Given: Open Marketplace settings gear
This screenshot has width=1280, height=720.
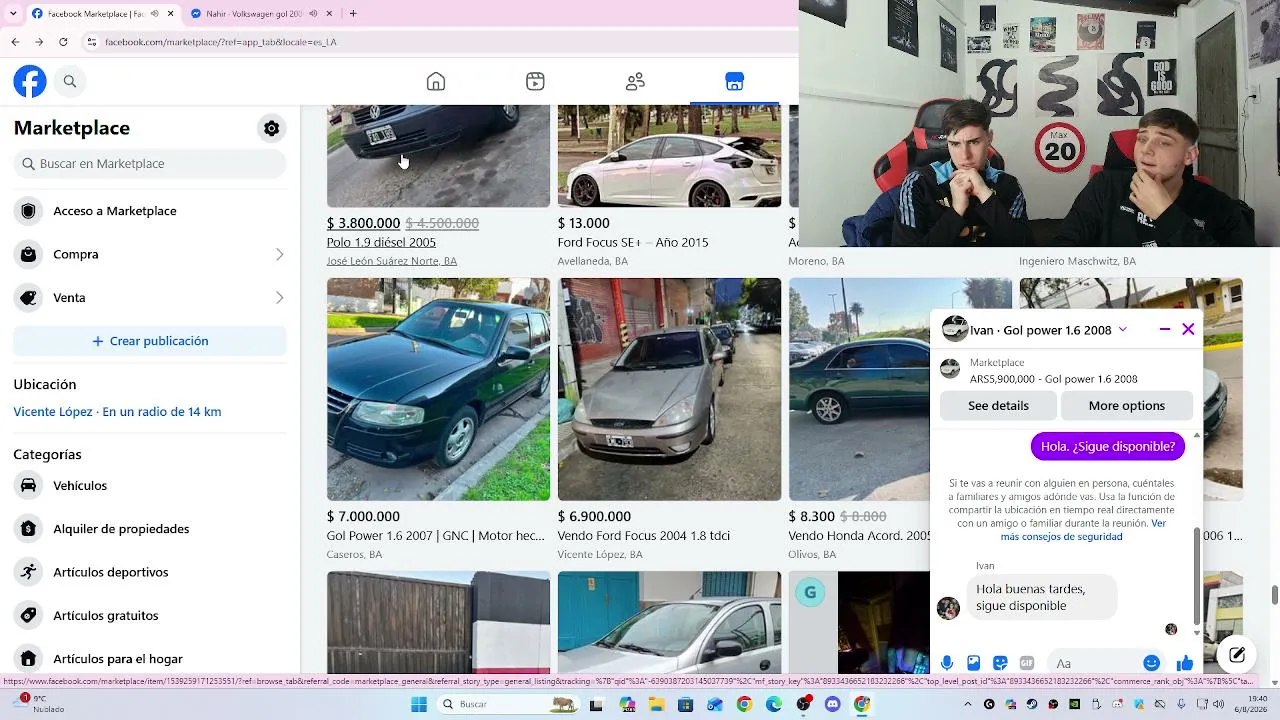Looking at the screenshot, I should (x=272, y=128).
